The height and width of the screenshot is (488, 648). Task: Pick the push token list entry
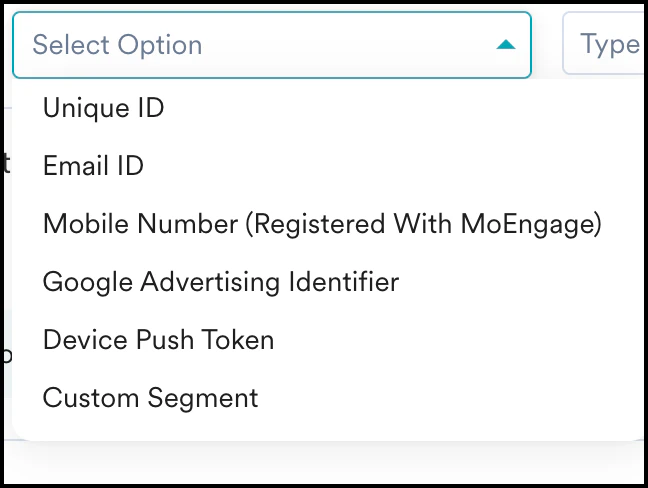[158, 340]
